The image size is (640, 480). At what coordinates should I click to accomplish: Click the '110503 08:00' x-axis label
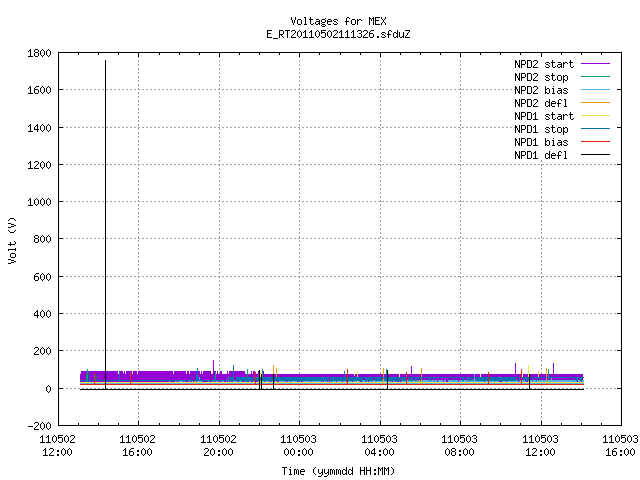(459, 446)
